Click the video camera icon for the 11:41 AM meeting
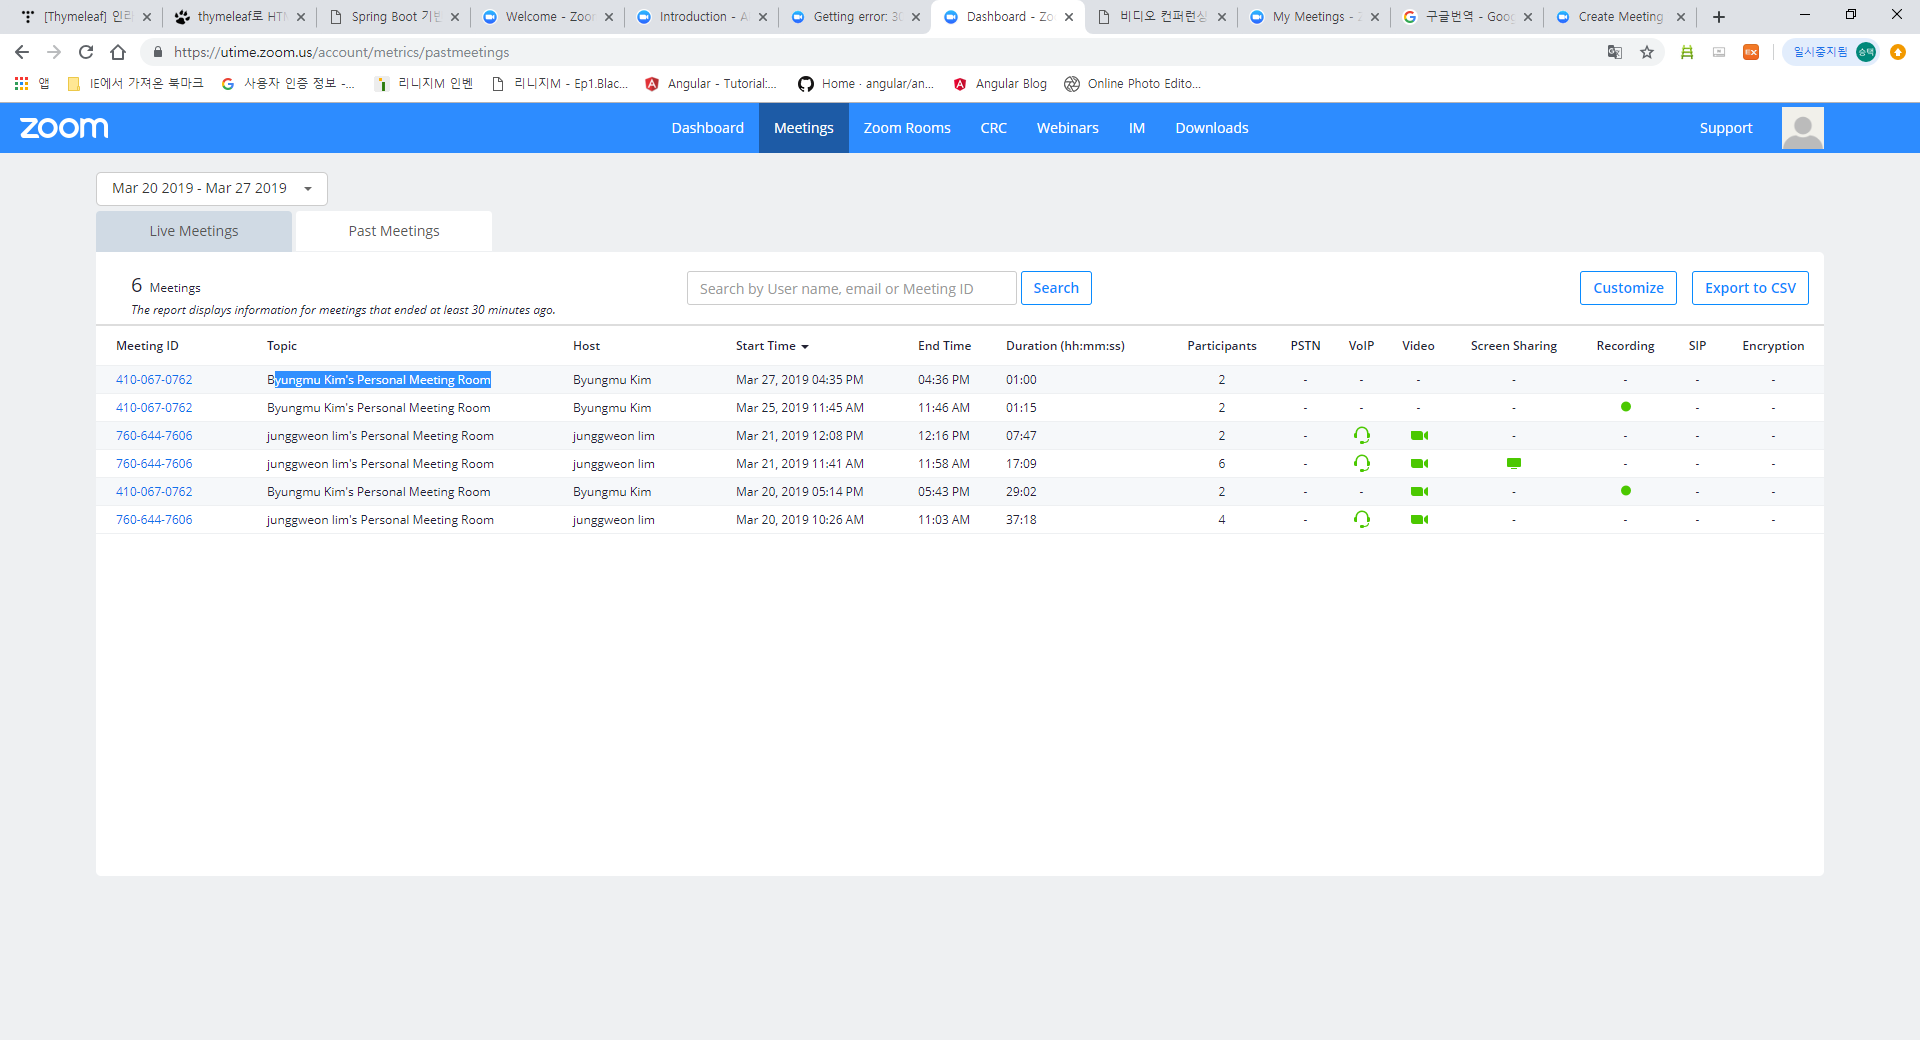 tap(1419, 463)
